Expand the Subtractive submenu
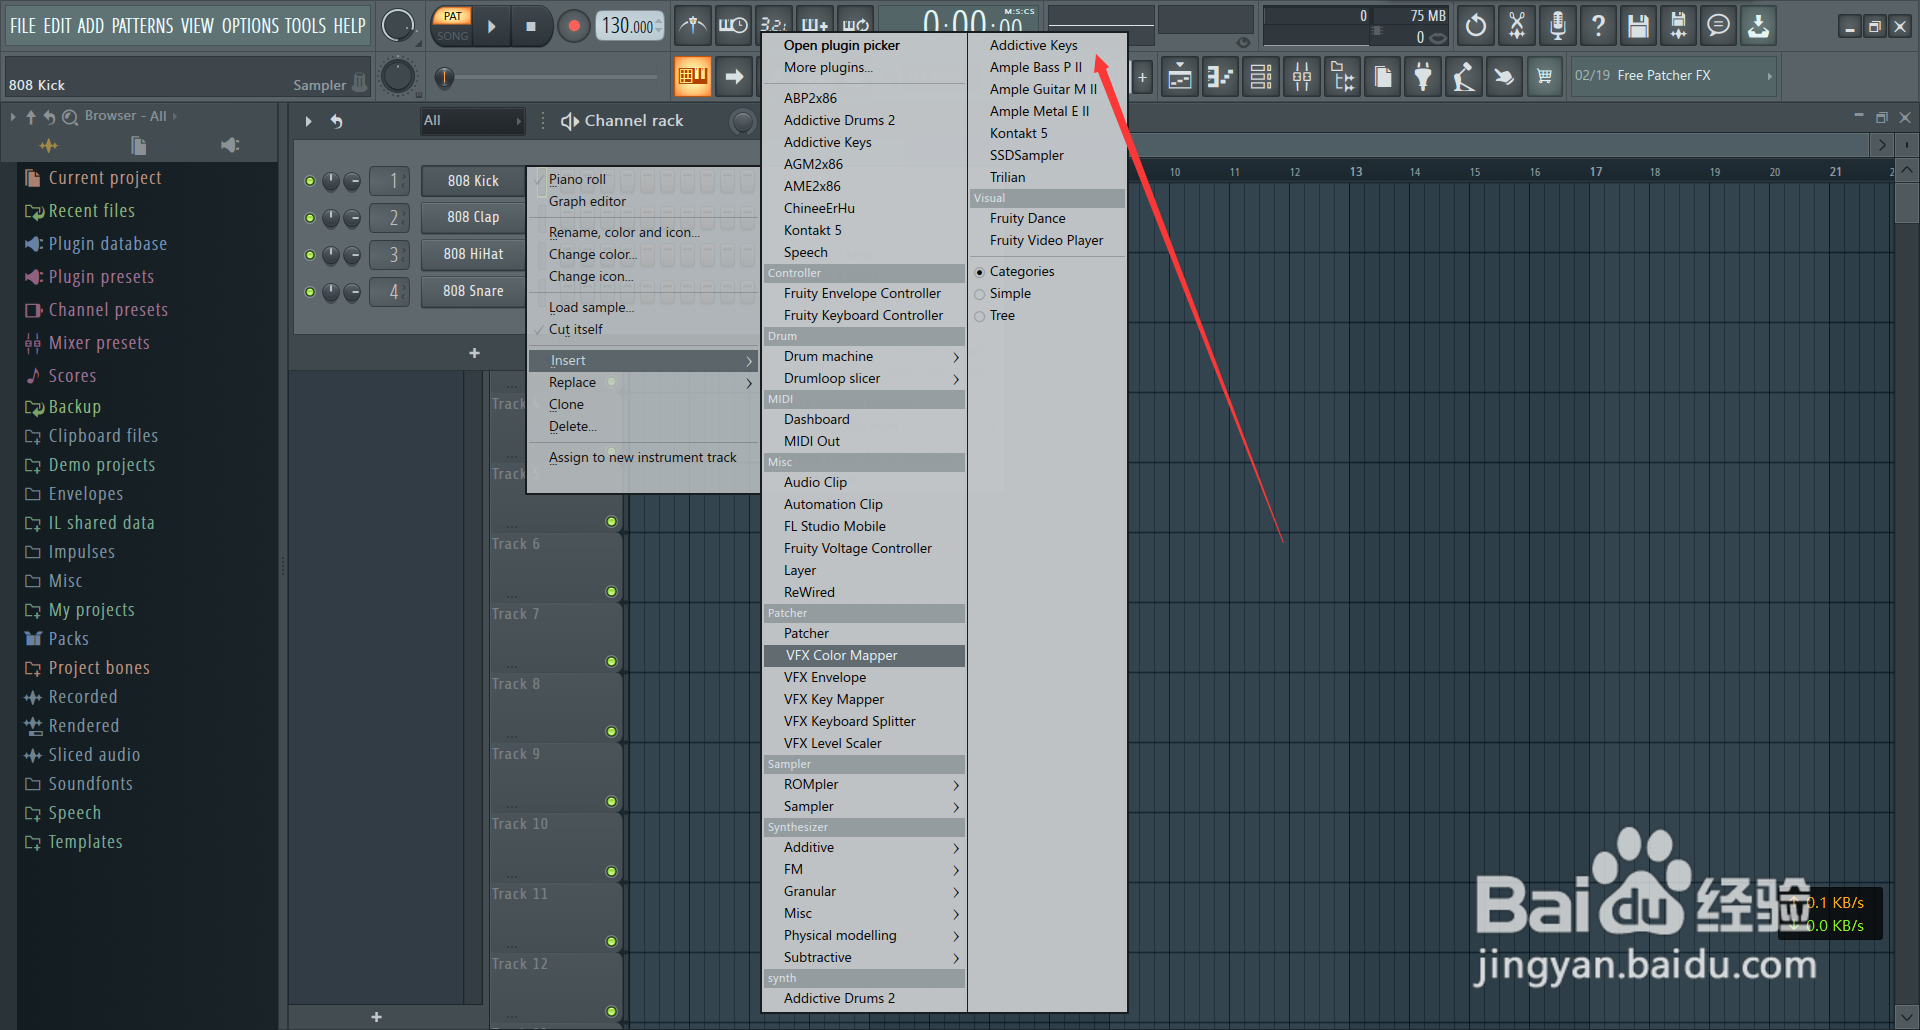This screenshot has width=1920, height=1030. 864,958
